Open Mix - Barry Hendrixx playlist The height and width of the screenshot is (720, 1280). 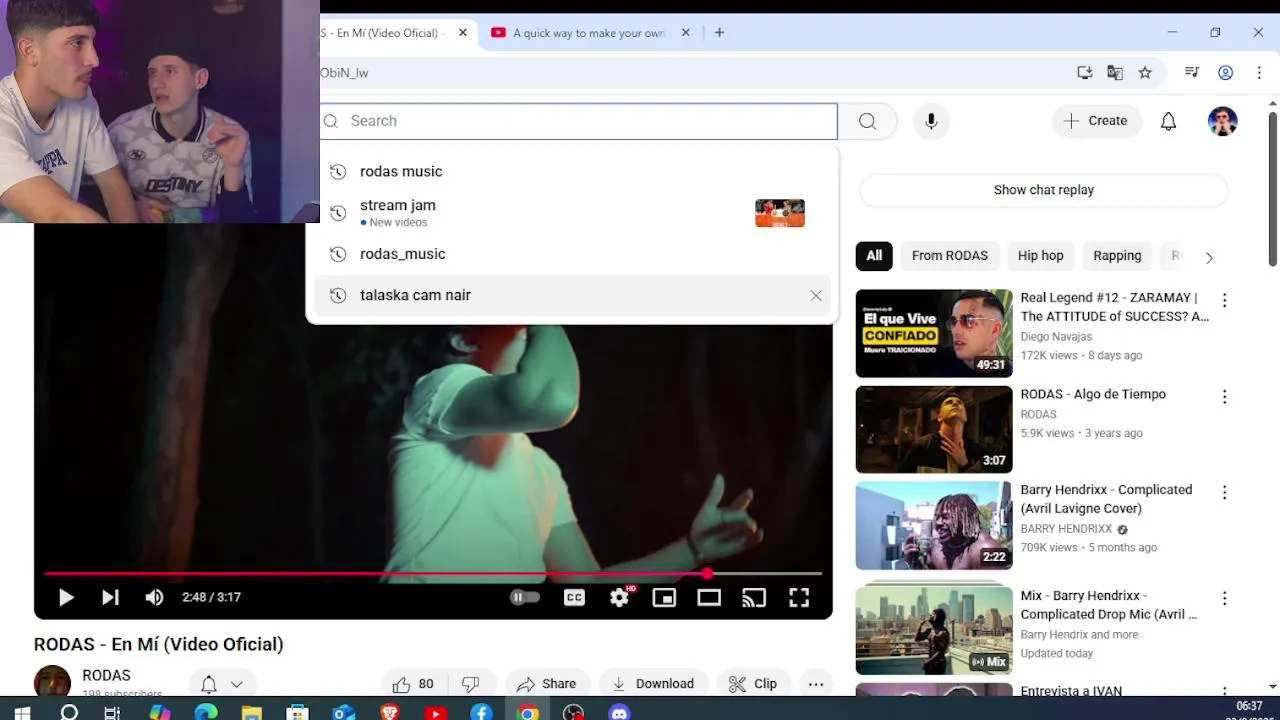pos(934,630)
